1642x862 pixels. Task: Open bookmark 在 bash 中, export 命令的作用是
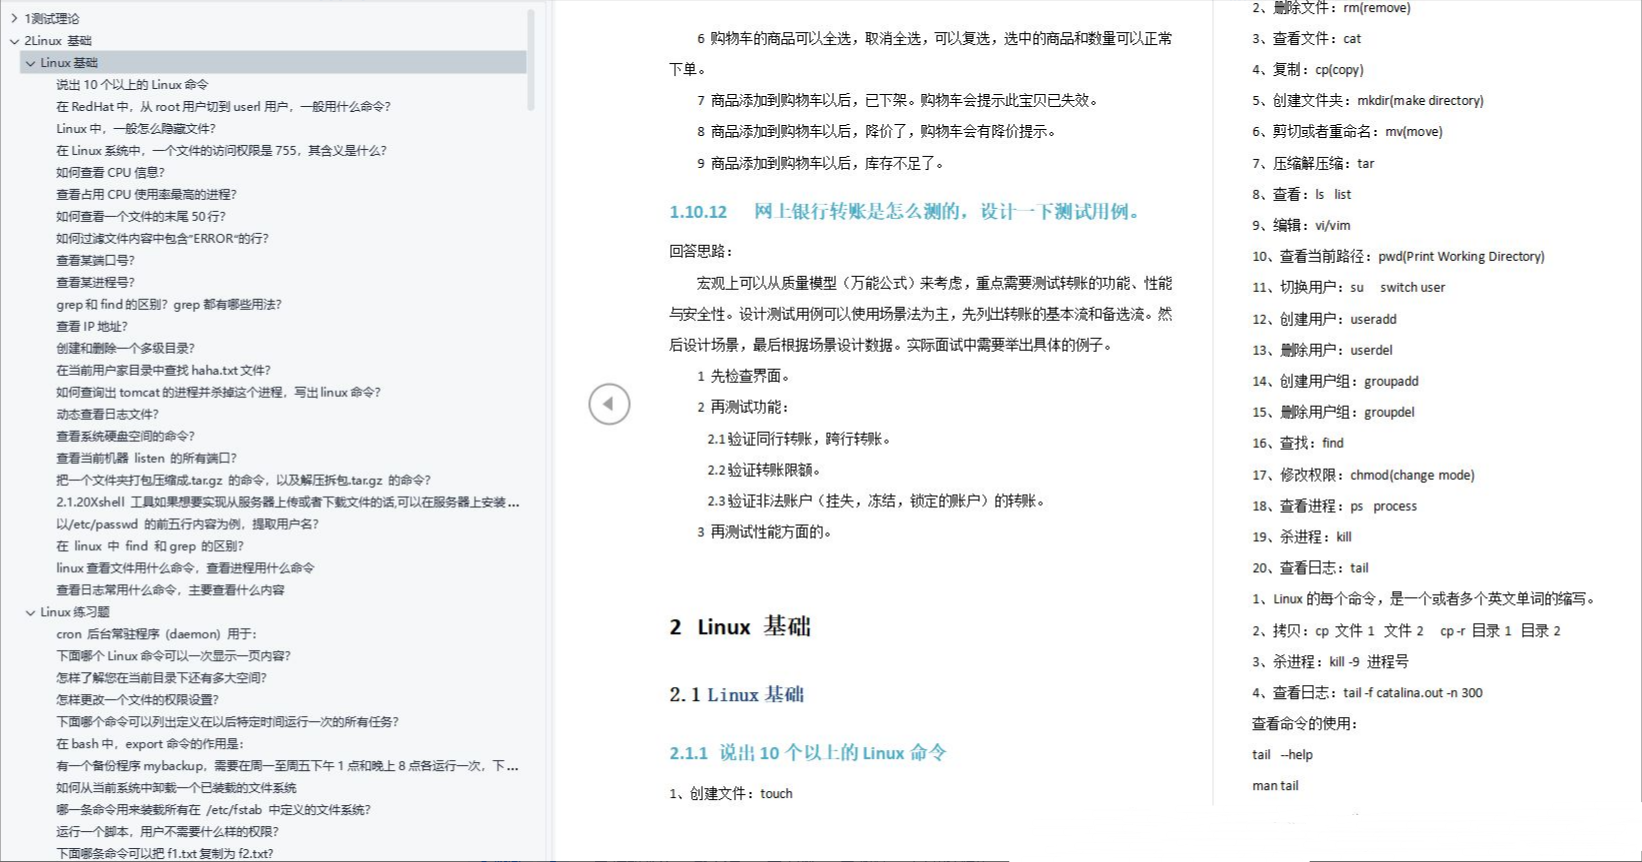tap(150, 745)
